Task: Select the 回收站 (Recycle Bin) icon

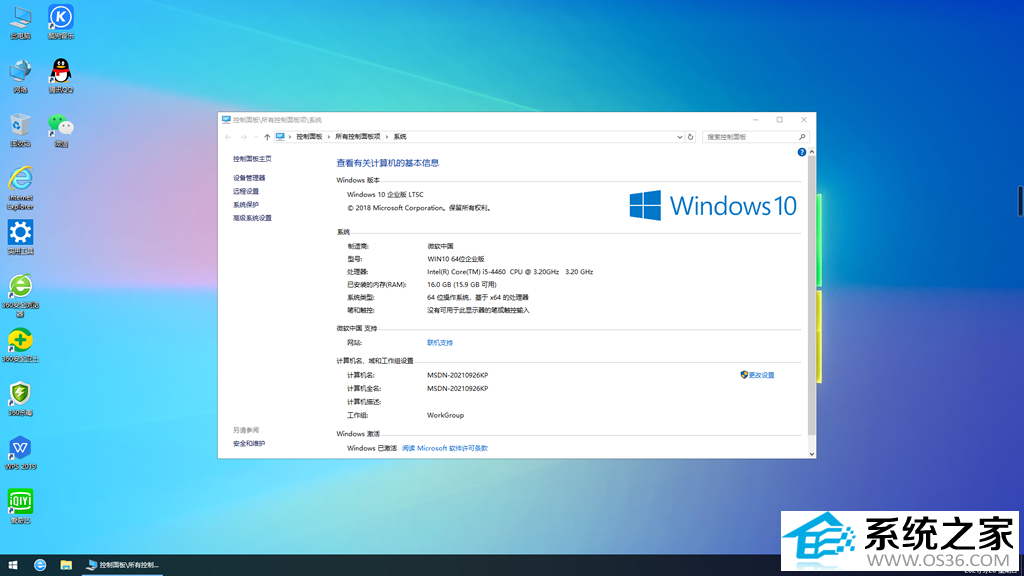Action: (x=20, y=130)
